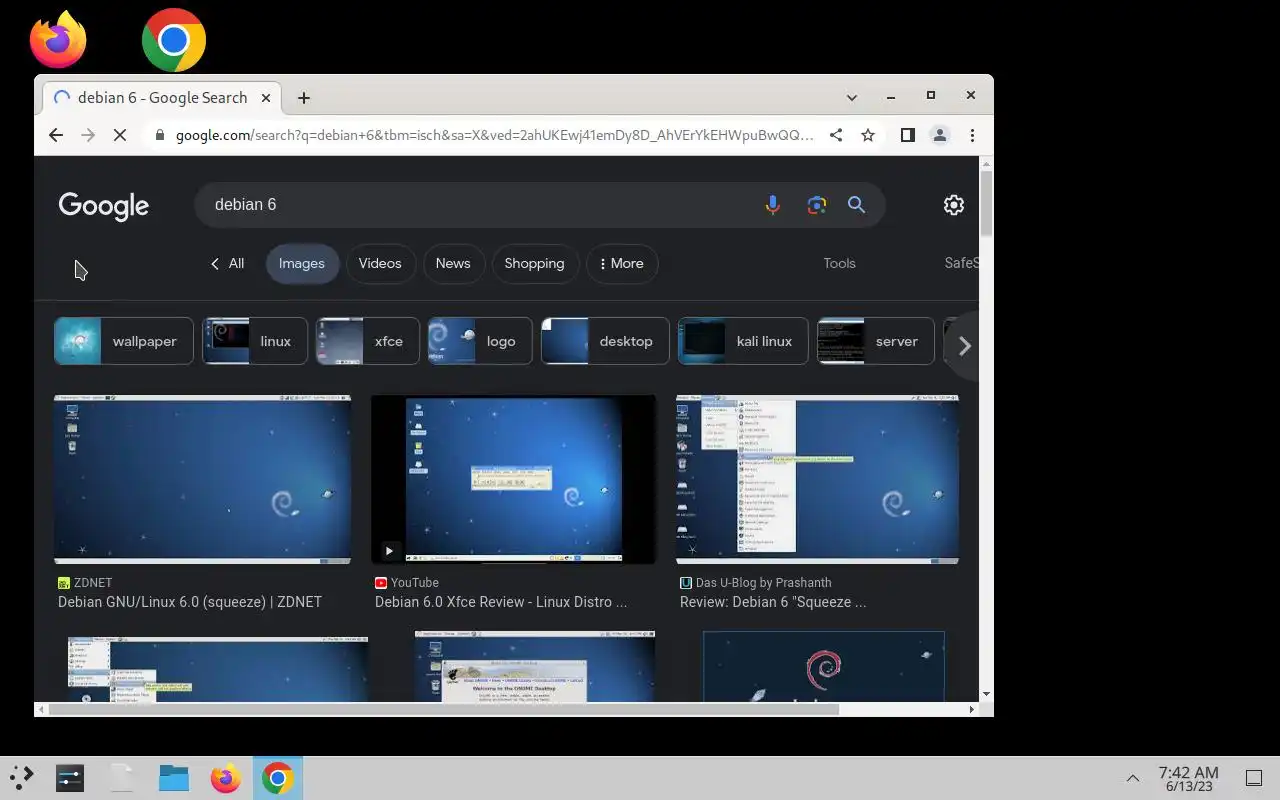Click the horizontal scrollbar thumb
Viewport: 1280px width, 800px height.
pyautogui.click(x=444, y=709)
